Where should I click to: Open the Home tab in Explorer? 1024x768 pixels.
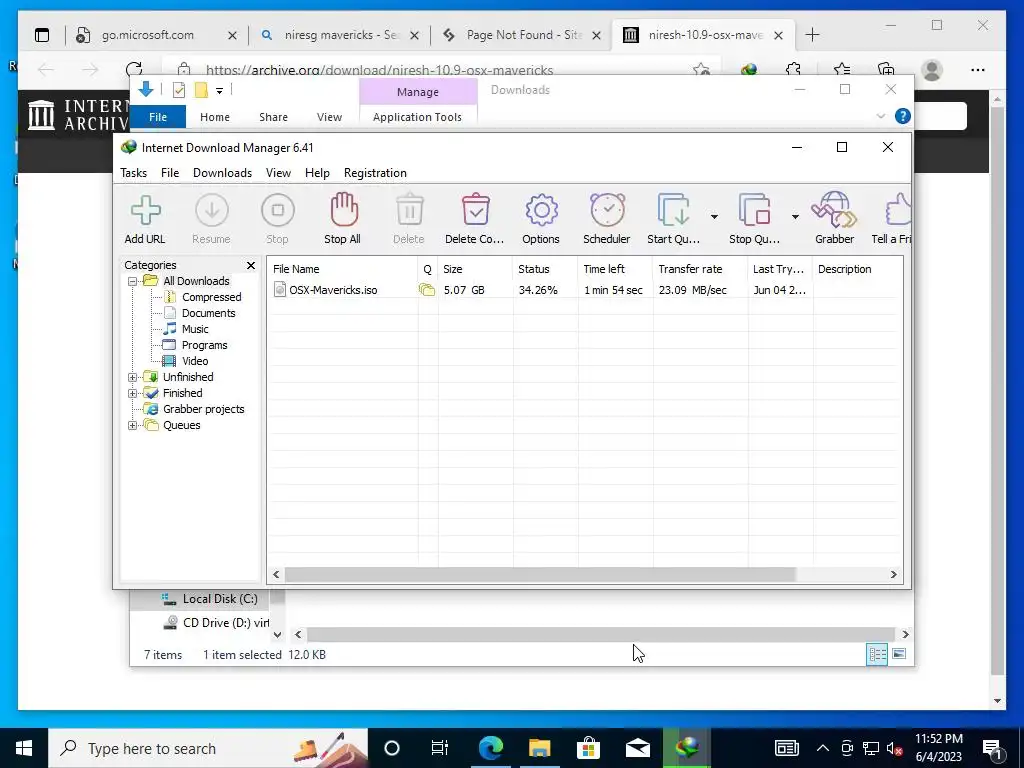[x=215, y=117]
